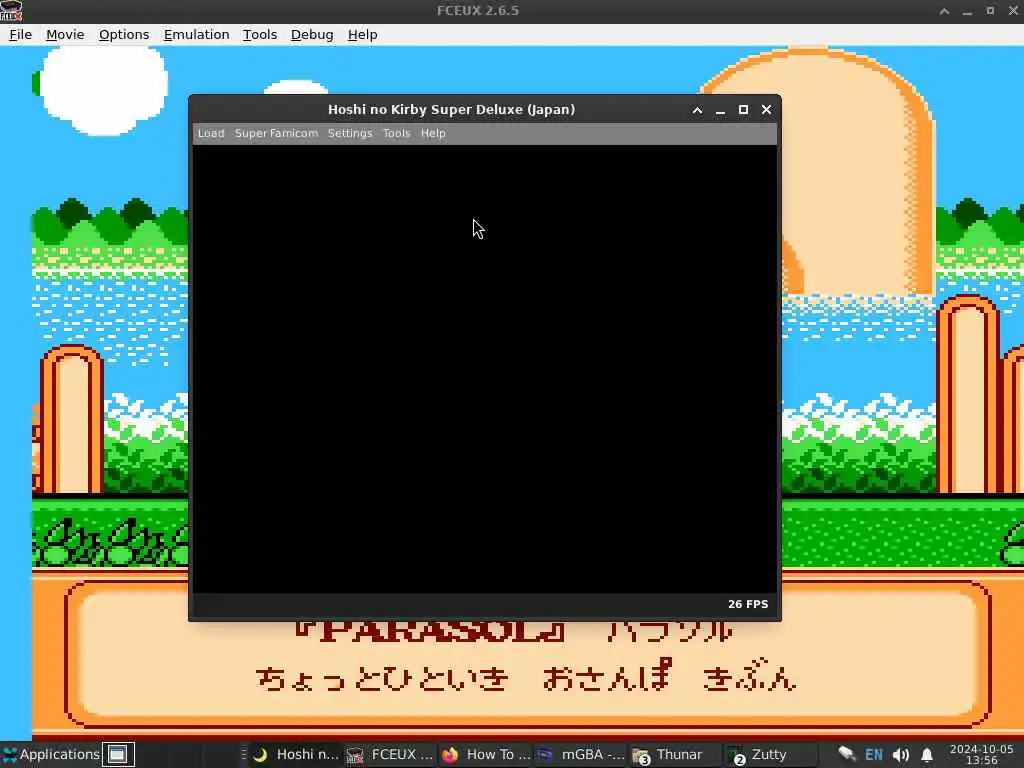1024x768 pixels.
Task: Switch to Hoshi n... taskbar window
Action: click(x=295, y=754)
